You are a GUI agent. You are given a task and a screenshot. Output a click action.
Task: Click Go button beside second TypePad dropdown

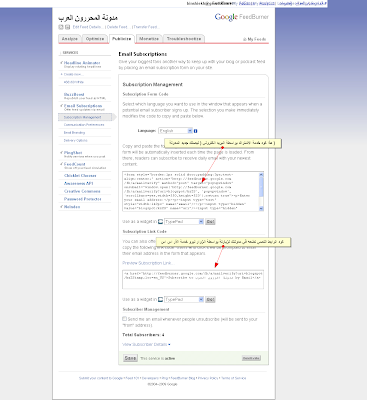pyautogui.click(x=210, y=299)
